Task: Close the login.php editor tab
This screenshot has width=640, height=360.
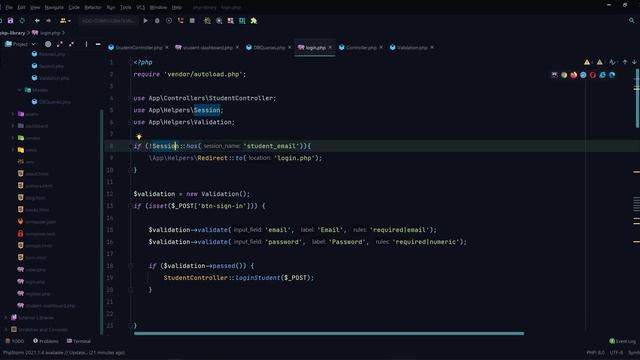Action: (330, 47)
